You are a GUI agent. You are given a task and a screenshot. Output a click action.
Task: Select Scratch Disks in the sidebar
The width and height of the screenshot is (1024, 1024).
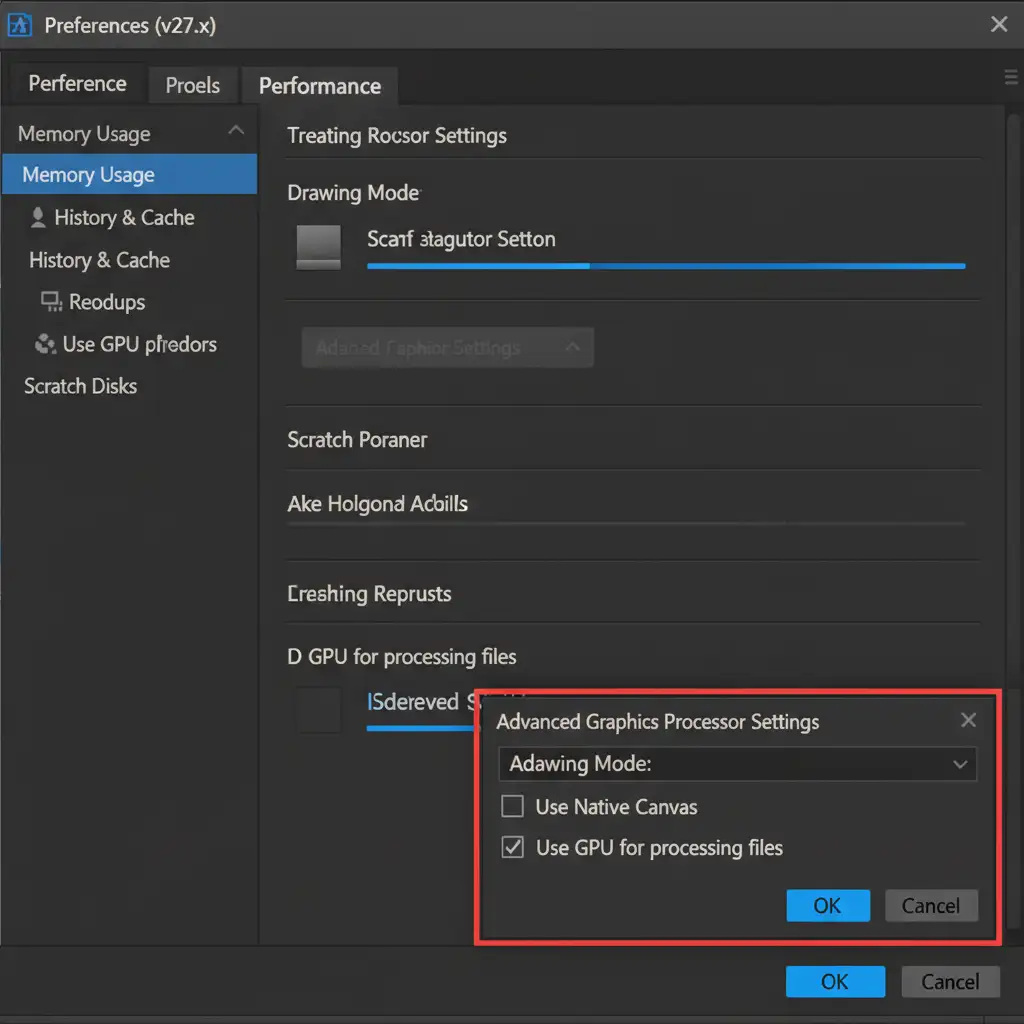pos(80,386)
